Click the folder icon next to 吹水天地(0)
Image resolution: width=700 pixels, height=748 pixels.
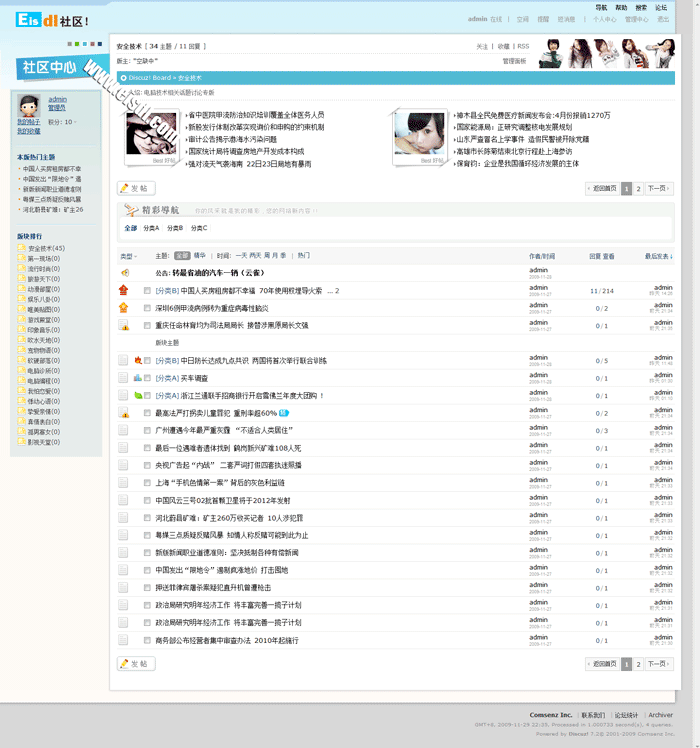(21, 340)
